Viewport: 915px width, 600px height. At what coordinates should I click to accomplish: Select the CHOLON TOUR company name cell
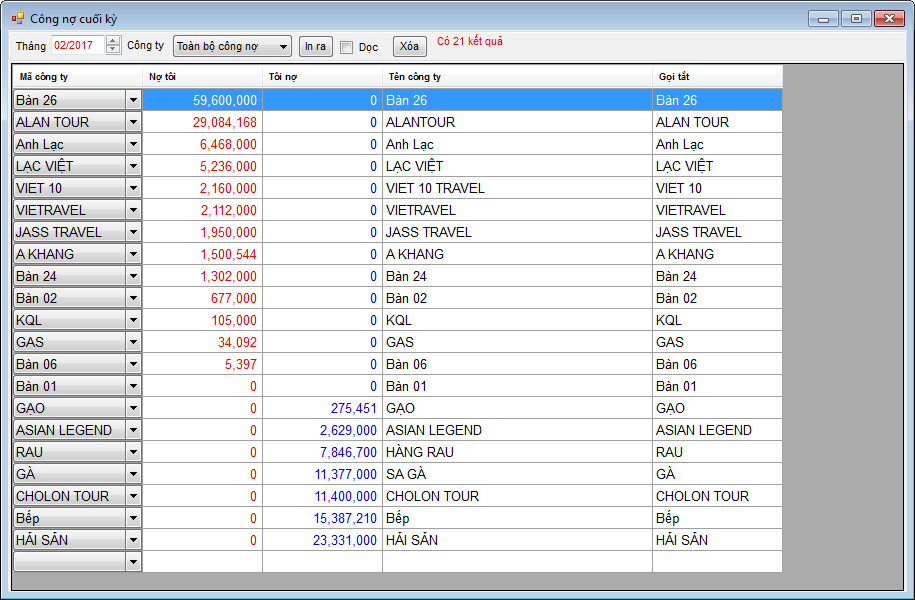coord(517,496)
